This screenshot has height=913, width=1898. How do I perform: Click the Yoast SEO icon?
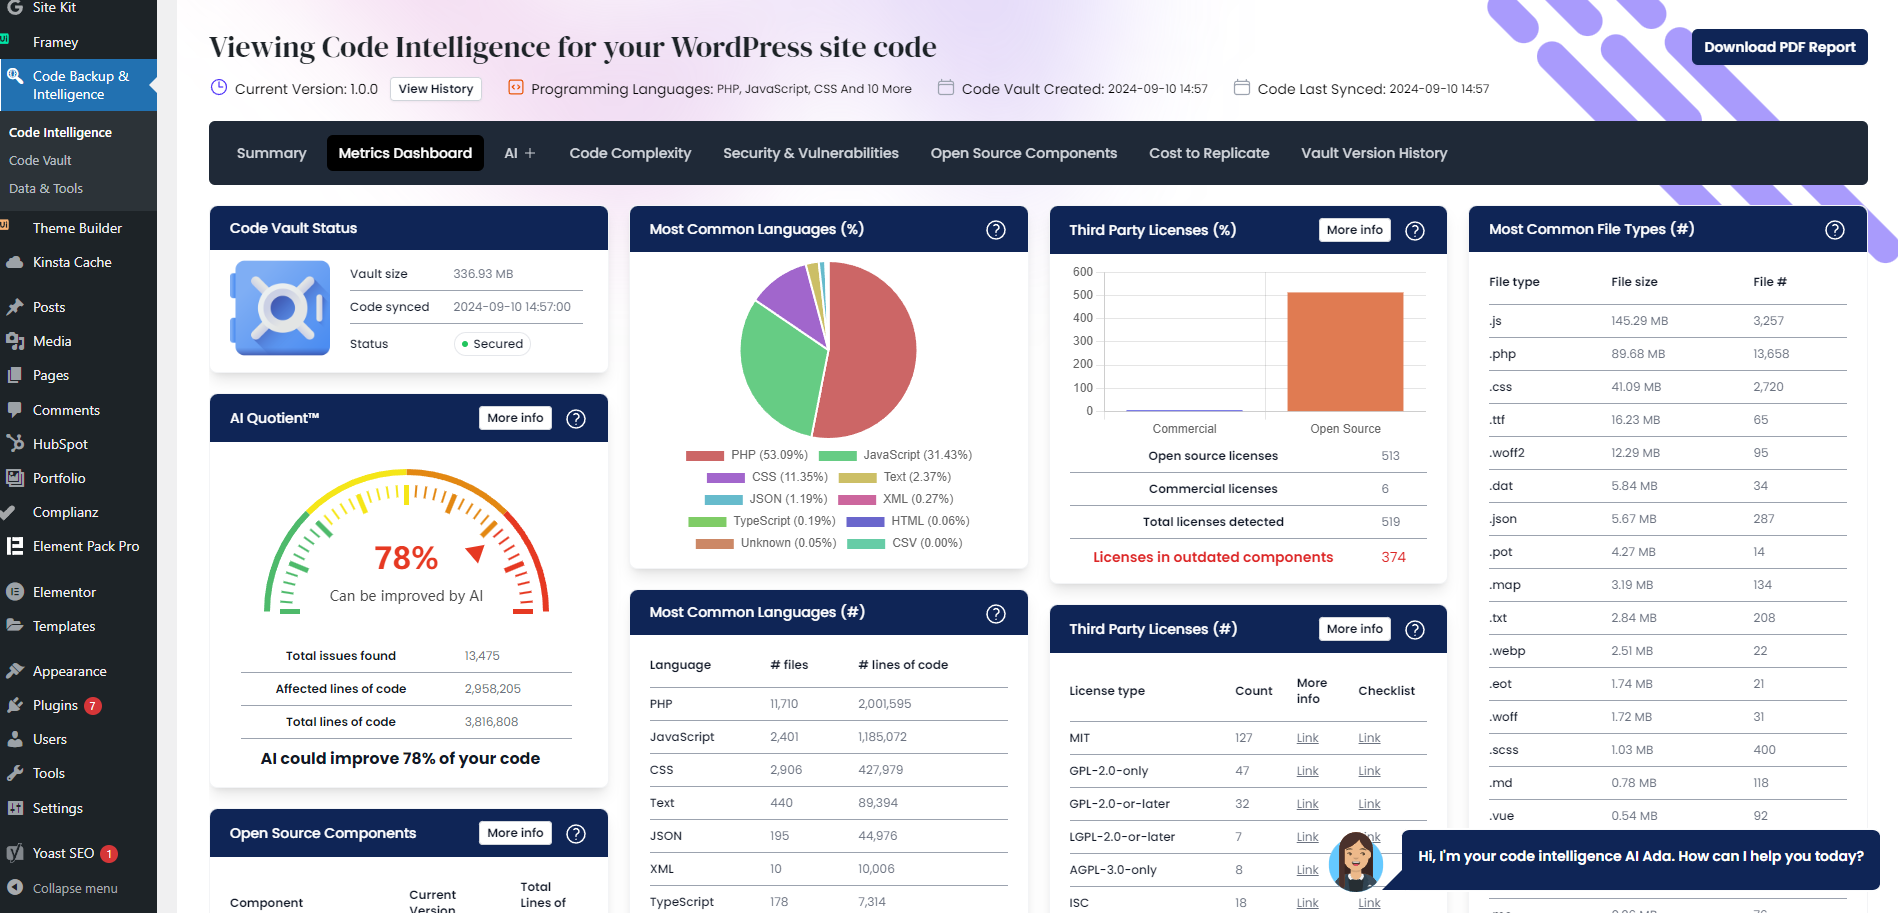14,853
